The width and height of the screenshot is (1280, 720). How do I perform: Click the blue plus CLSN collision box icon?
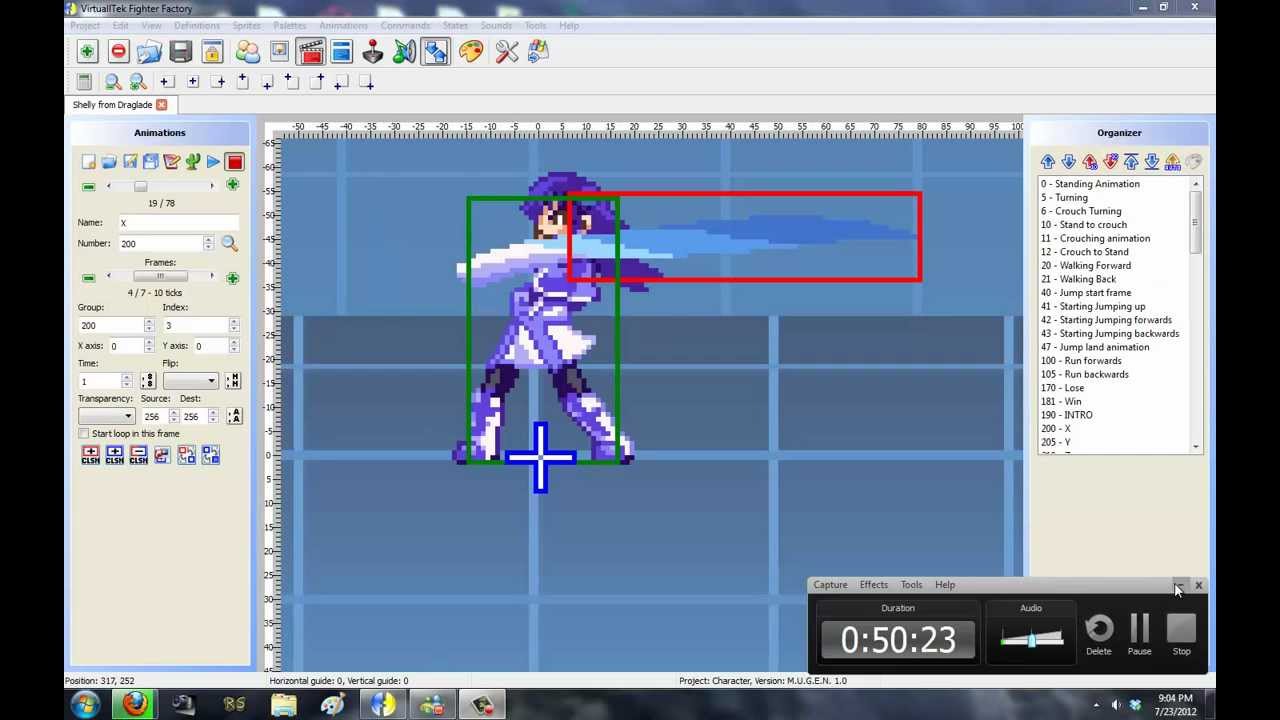click(x=114, y=455)
